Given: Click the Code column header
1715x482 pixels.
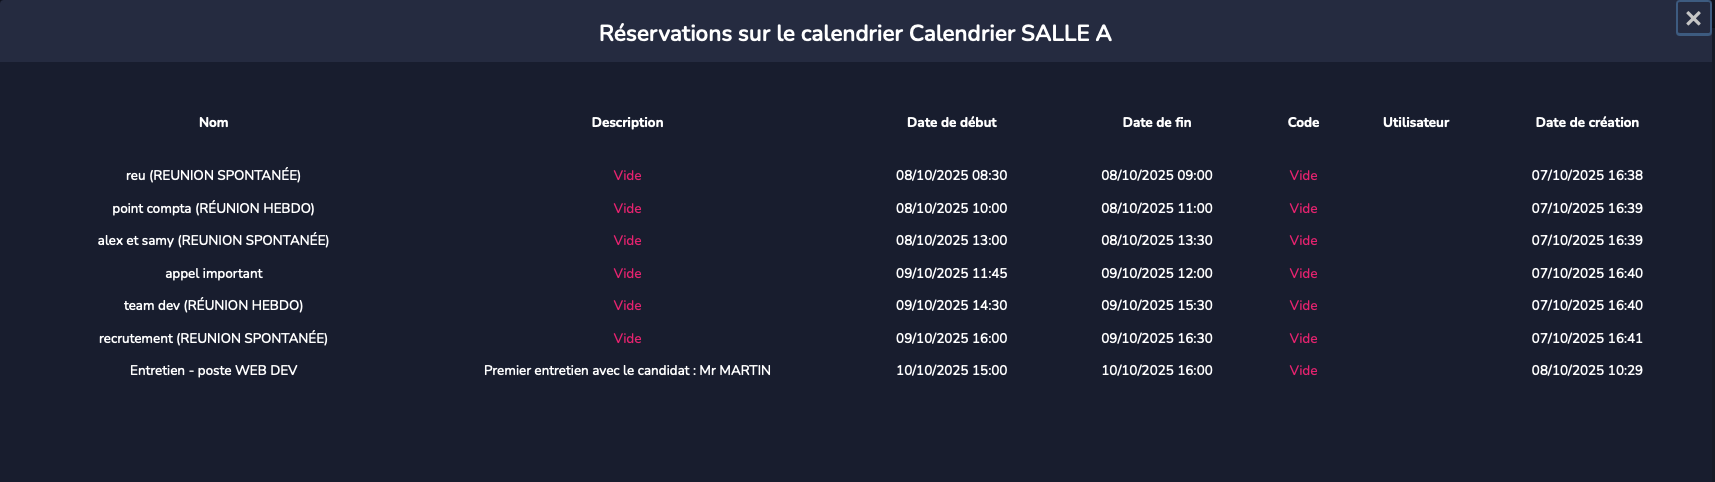Looking at the screenshot, I should point(1303,122).
